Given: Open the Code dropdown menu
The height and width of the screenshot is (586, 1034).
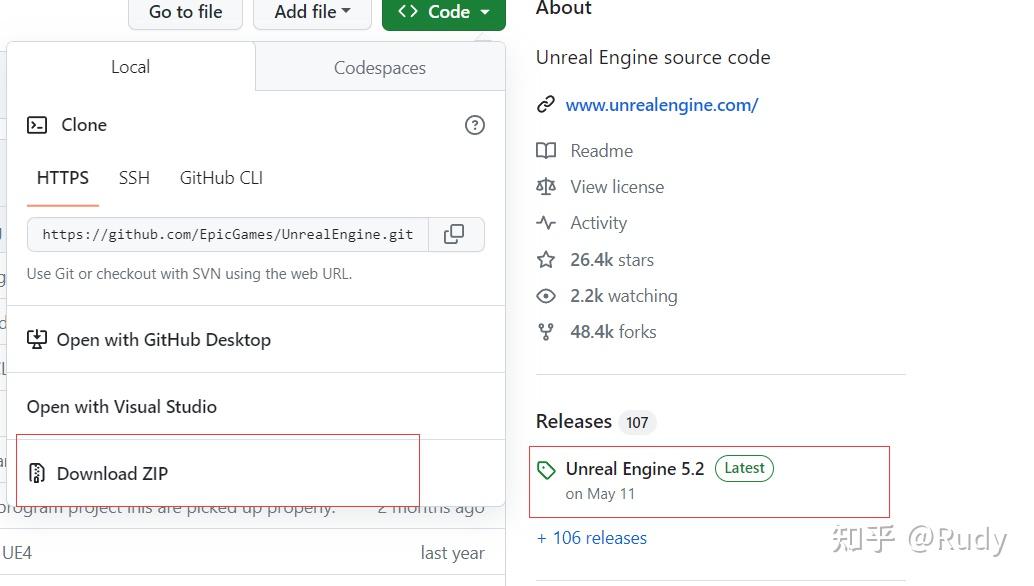Looking at the screenshot, I should click(x=443, y=12).
